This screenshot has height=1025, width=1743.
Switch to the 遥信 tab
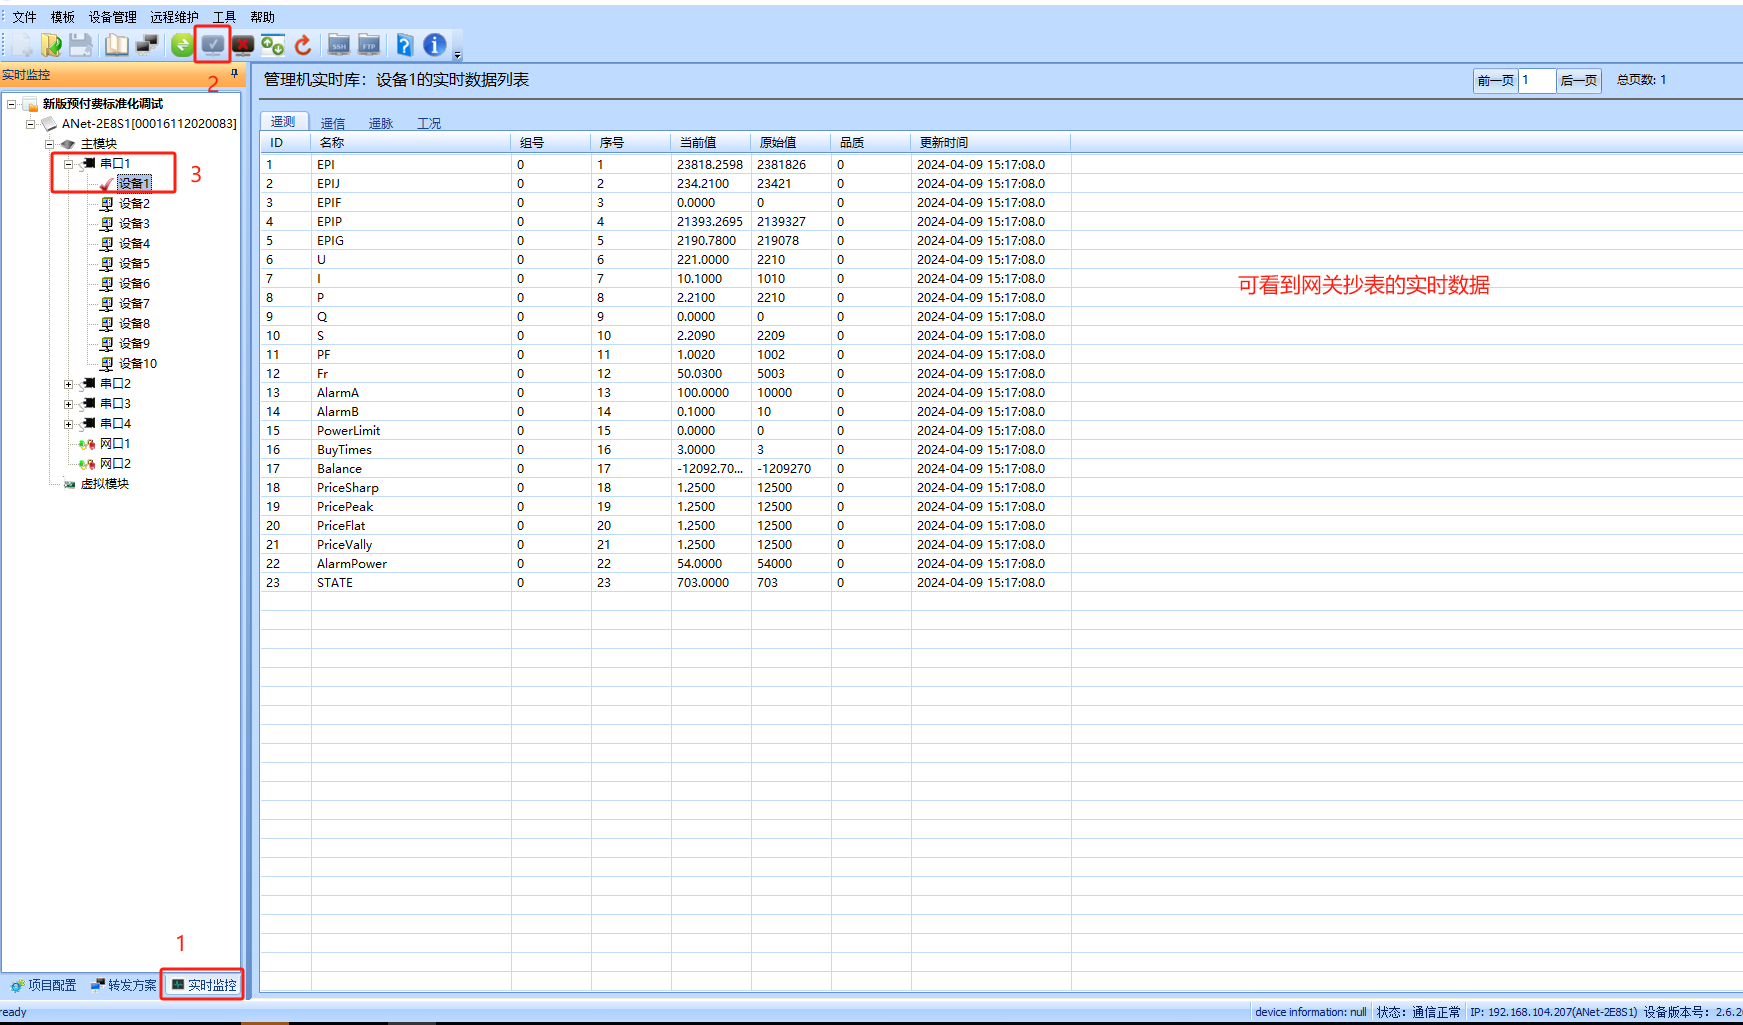coord(332,123)
